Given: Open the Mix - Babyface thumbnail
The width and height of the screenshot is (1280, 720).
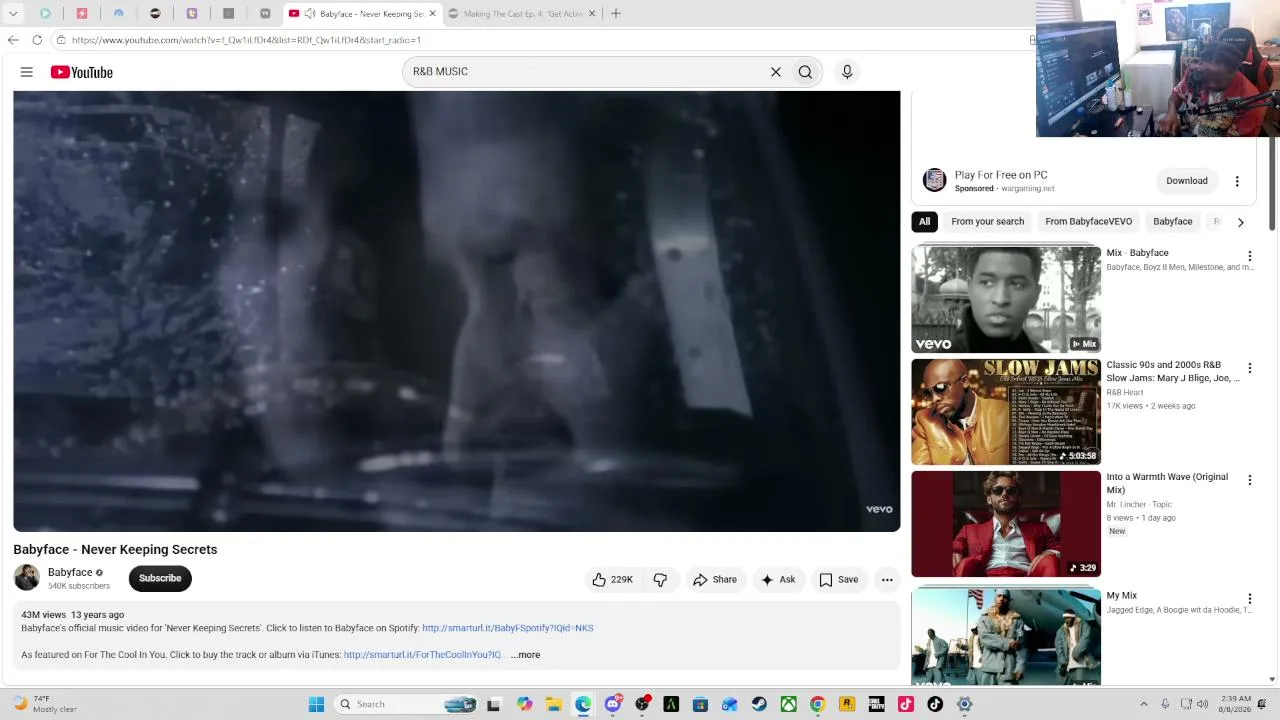Looking at the screenshot, I should tap(1006, 299).
